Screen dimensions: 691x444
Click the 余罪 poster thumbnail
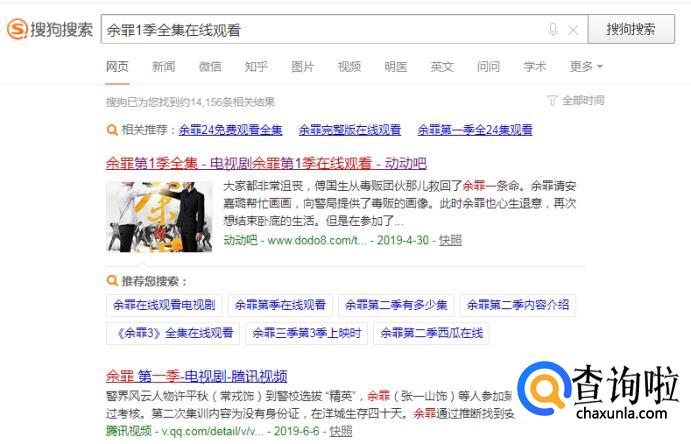(159, 216)
